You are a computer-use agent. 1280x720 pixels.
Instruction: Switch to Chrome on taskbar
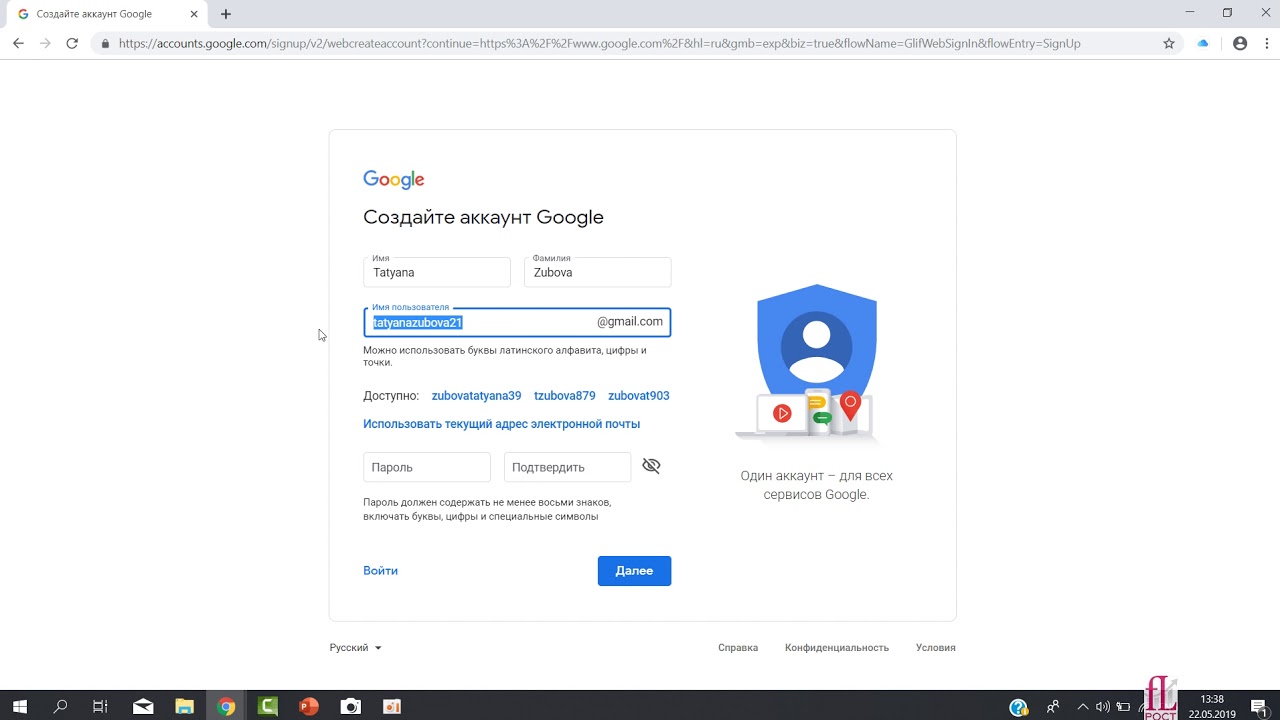pos(227,706)
